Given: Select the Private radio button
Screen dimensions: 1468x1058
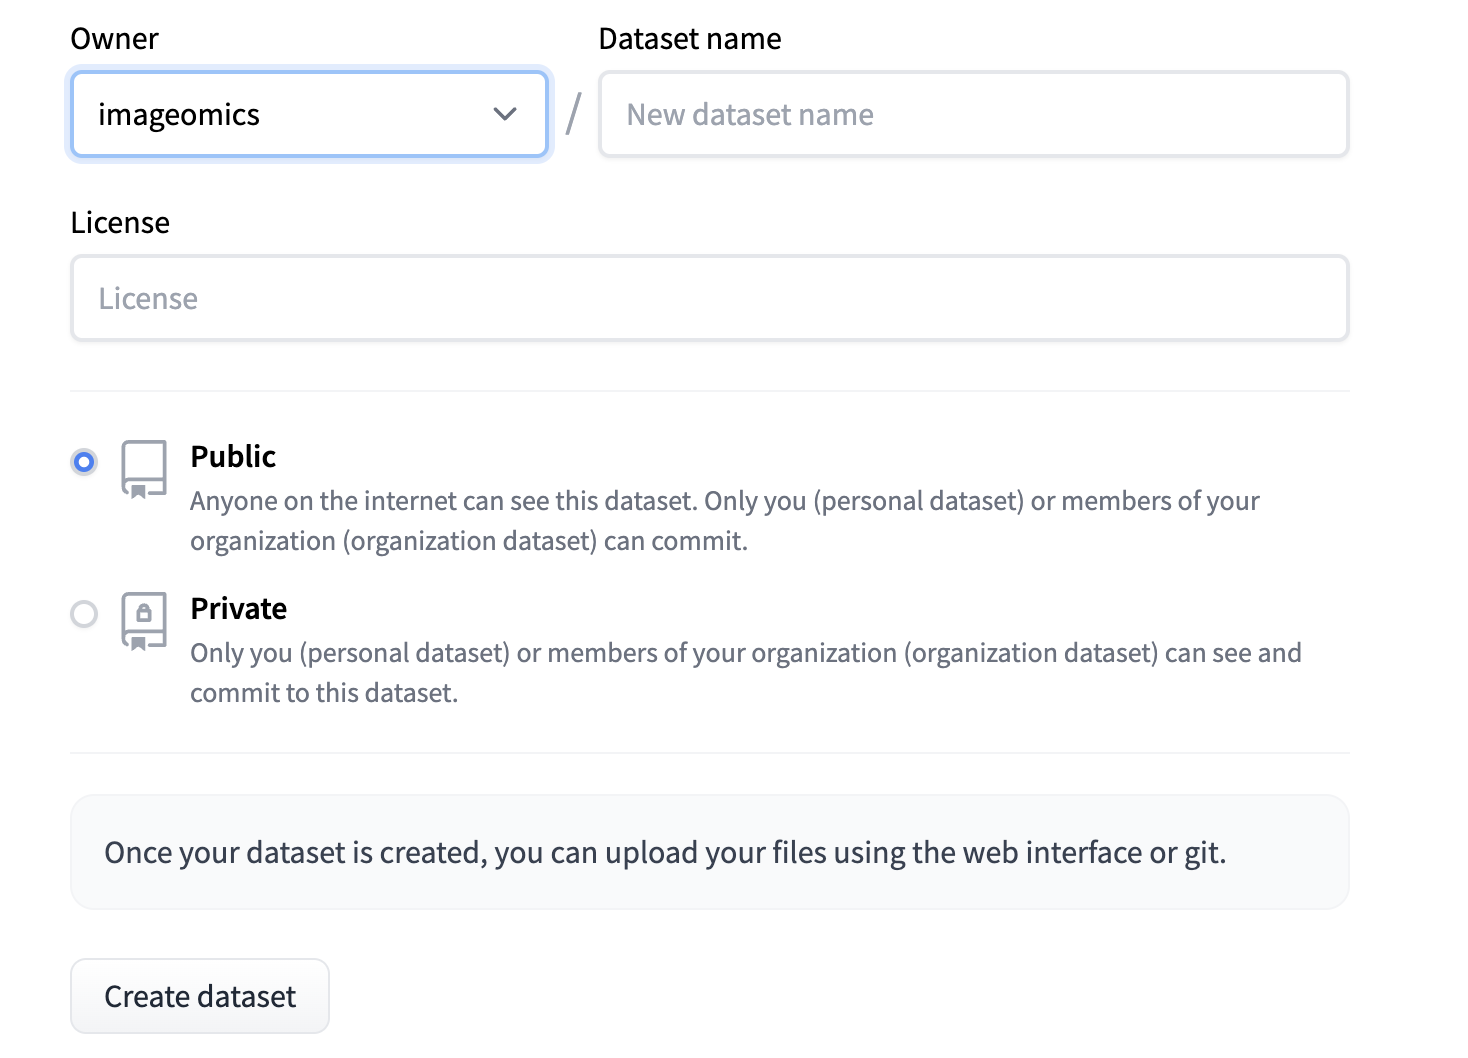Looking at the screenshot, I should [x=84, y=614].
